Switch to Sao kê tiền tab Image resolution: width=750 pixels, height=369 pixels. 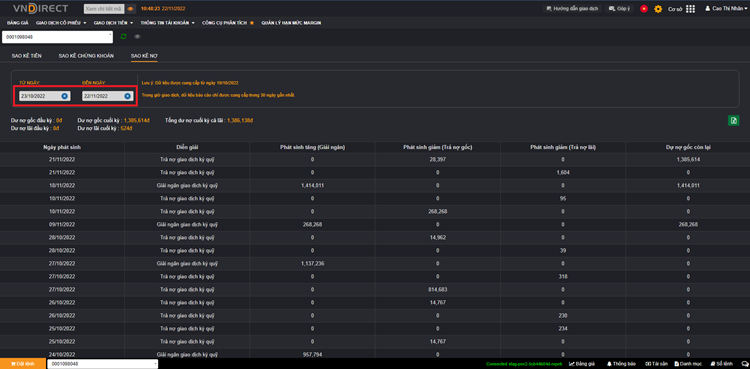click(x=26, y=56)
